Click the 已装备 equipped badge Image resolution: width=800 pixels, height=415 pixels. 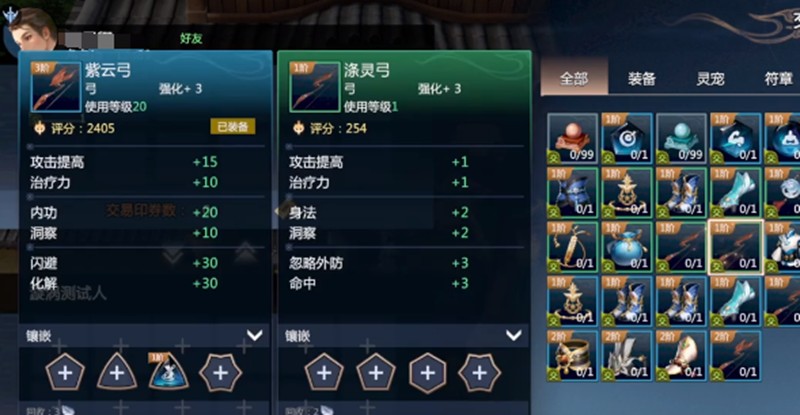[233, 127]
